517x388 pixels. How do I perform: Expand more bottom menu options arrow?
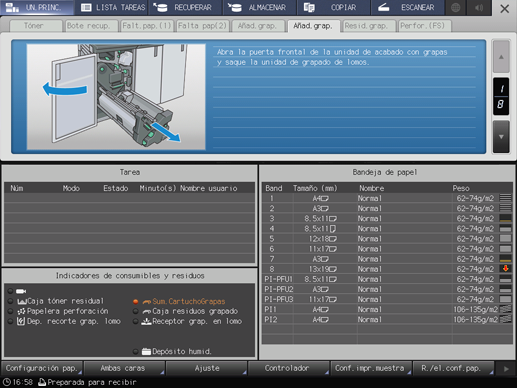[506, 369]
